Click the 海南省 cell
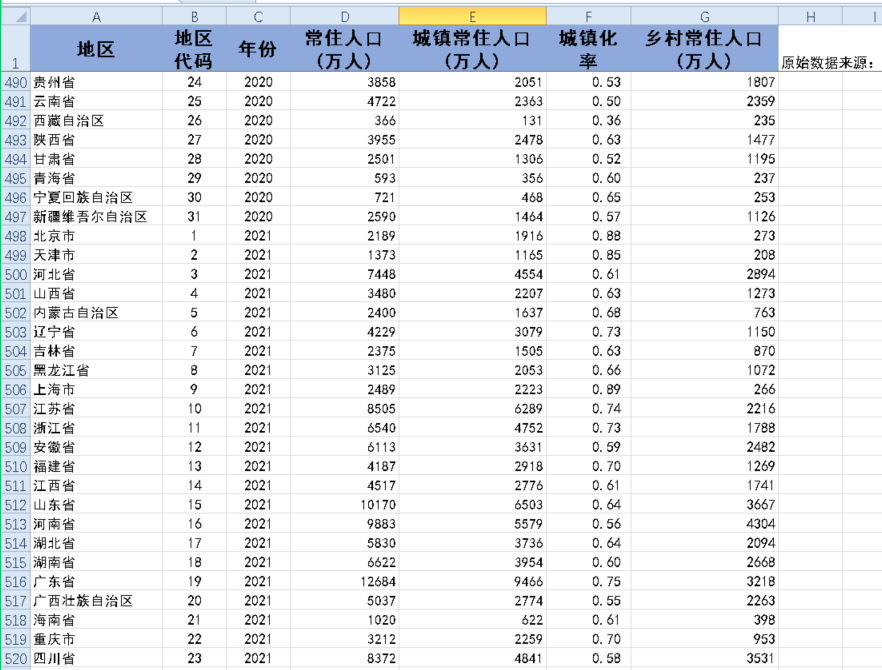 point(96,620)
